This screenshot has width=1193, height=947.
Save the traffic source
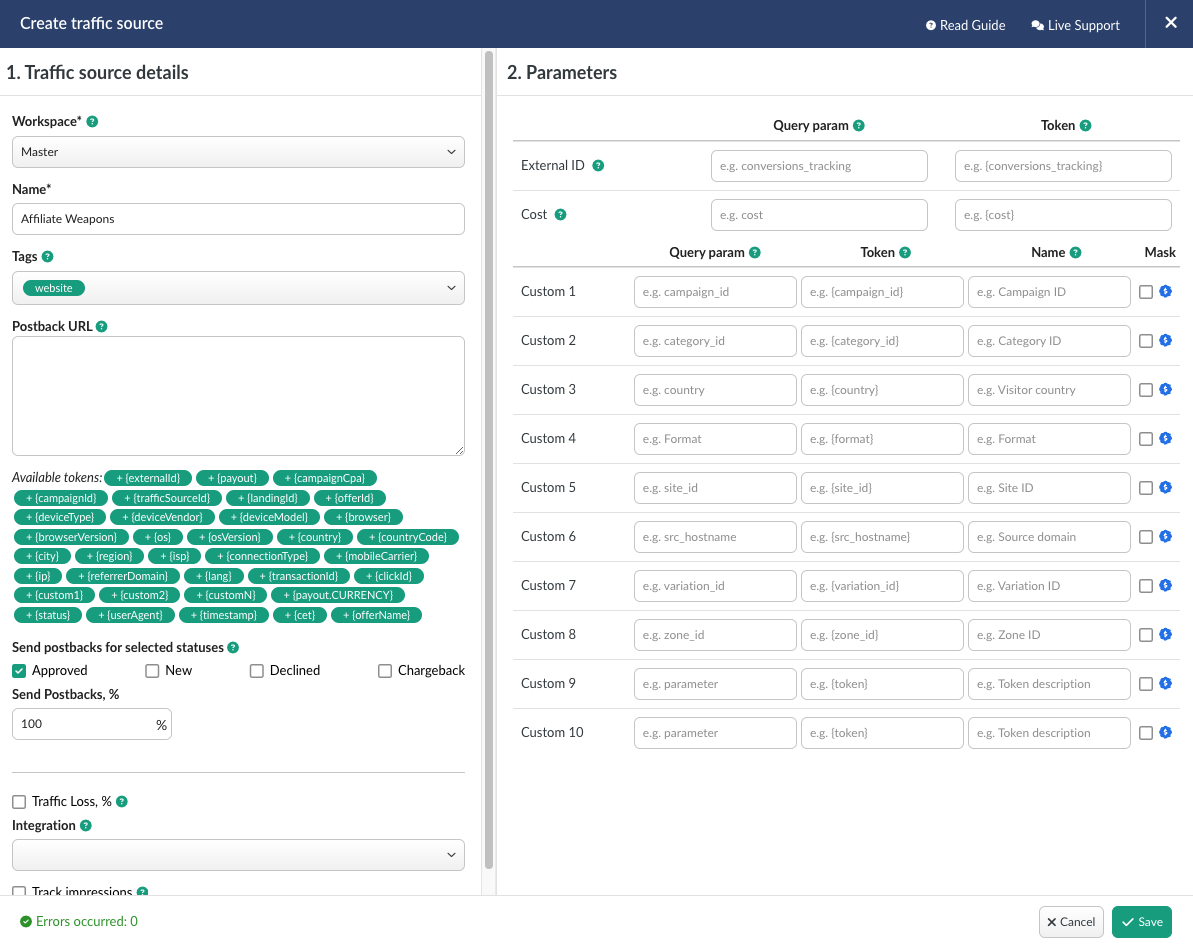pos(1141,922)
